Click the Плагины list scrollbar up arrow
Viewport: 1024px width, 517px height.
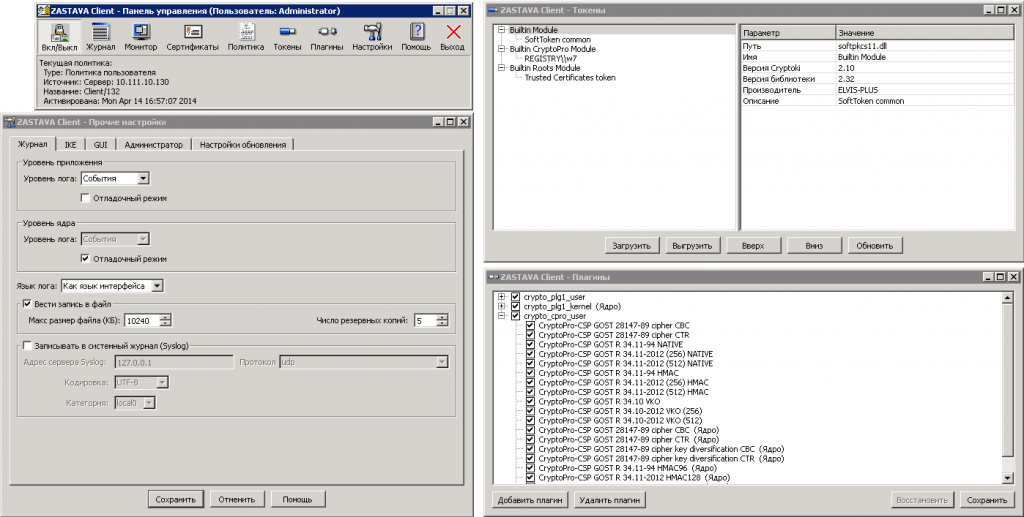click(1007, 298)
